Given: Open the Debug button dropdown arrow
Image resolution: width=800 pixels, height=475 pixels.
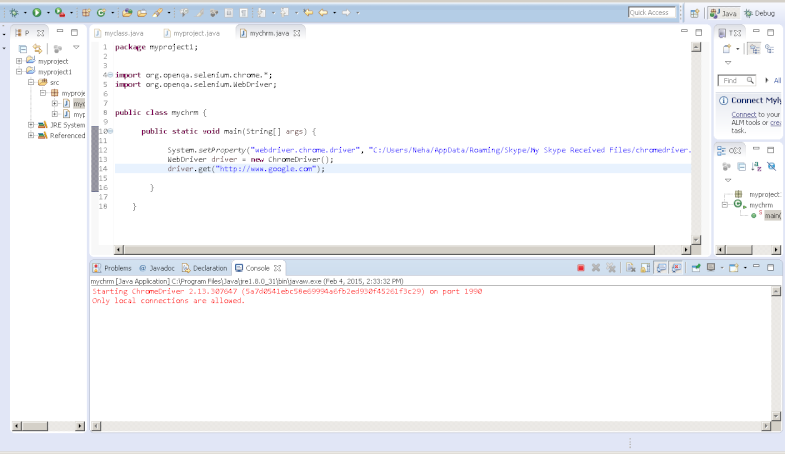Looking at the screenshot, I should [x=25, y=12].
